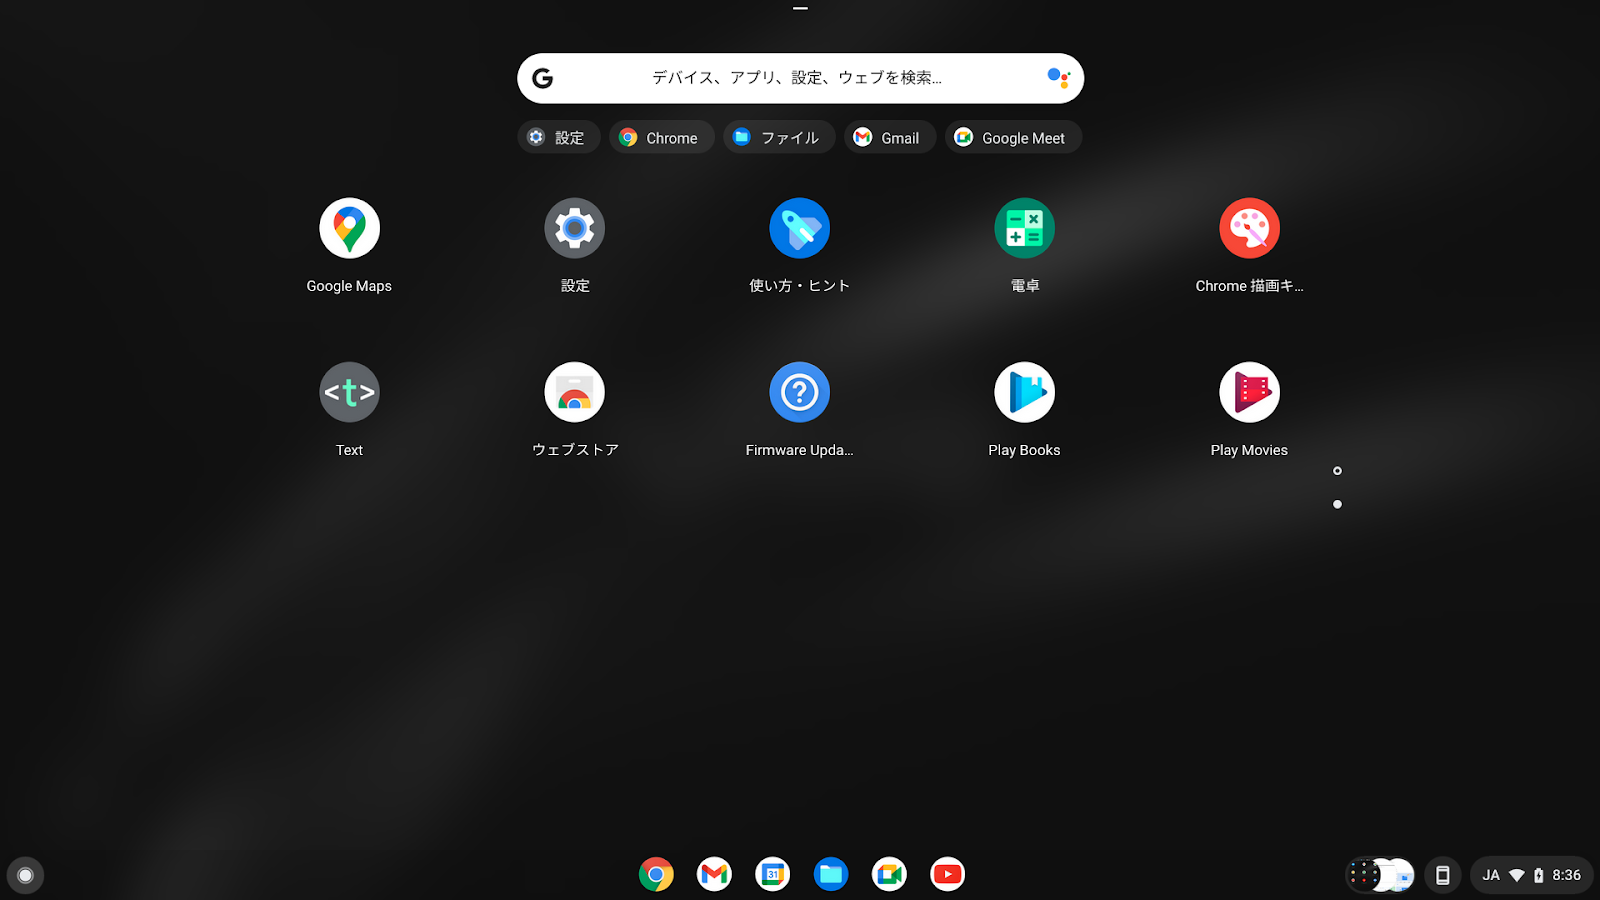Select the ファイル suggestion chip
Screen dimensions: 1600x900
779,137
